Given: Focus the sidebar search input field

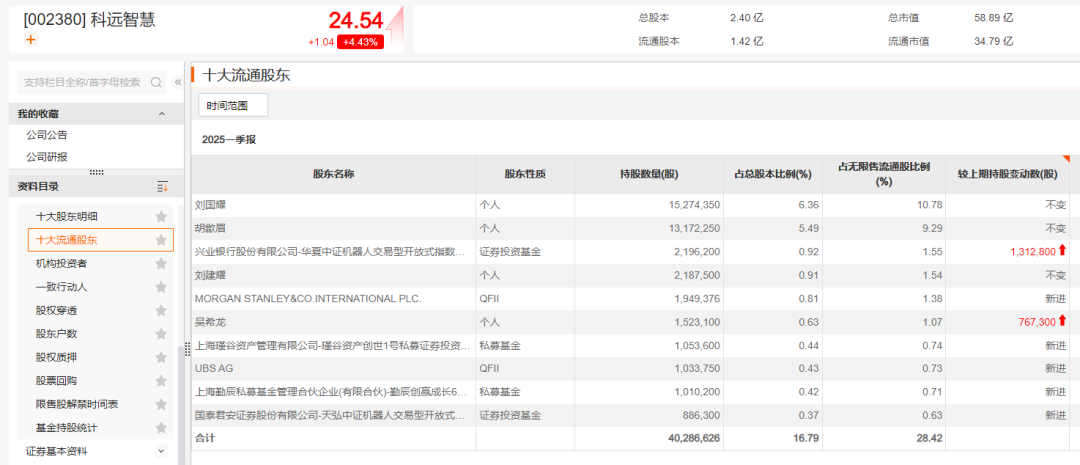Looking at the screenshot, I should tap(82, 82).
